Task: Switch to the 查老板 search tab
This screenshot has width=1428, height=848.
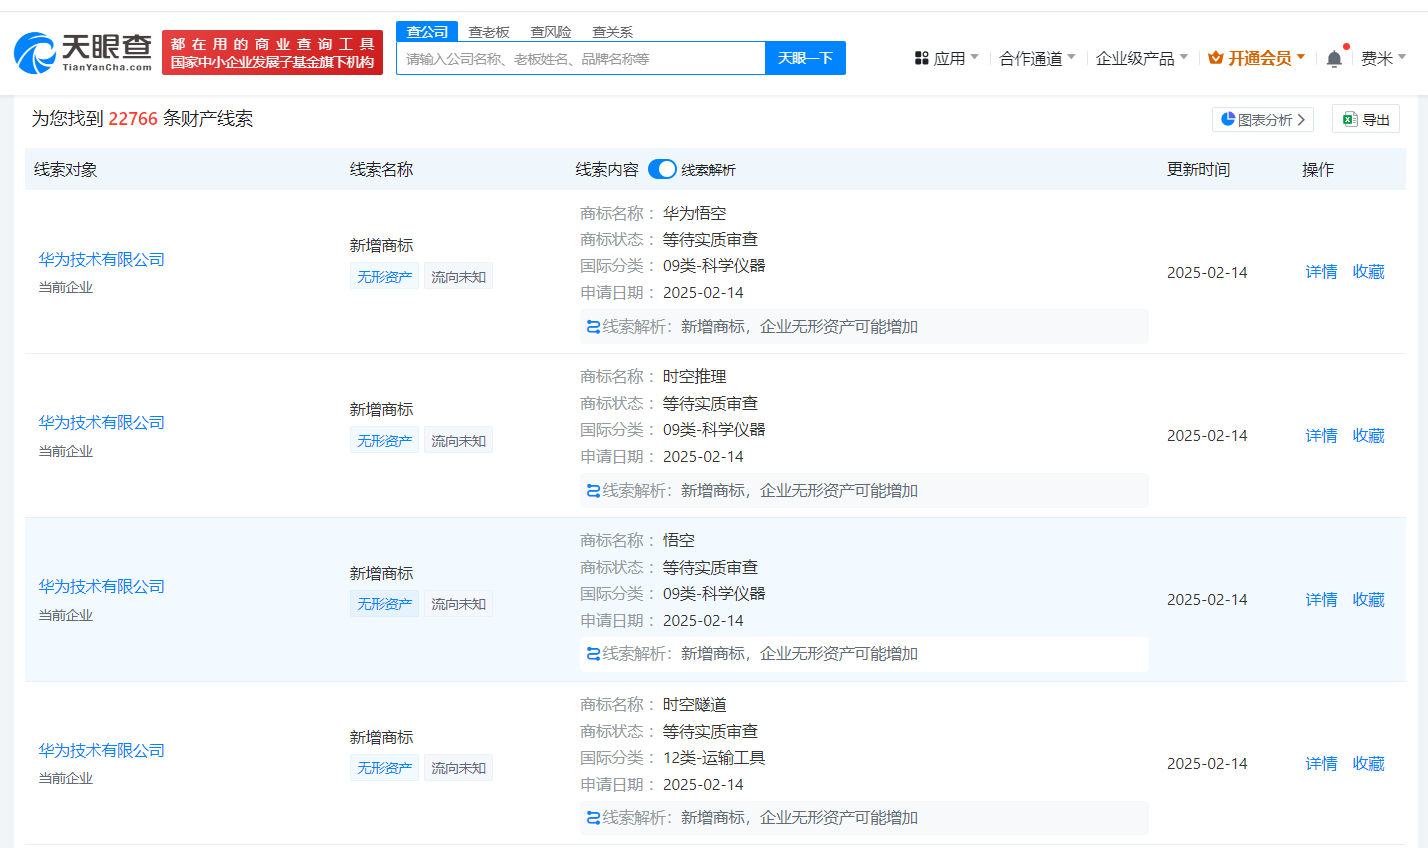Action: [489, 32]
